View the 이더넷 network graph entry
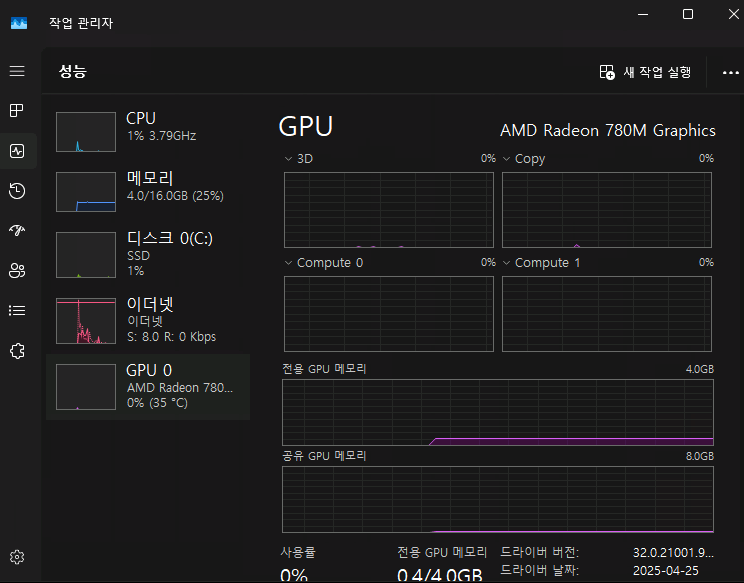The width and height of the screenshot is (744, 583). 148,318
